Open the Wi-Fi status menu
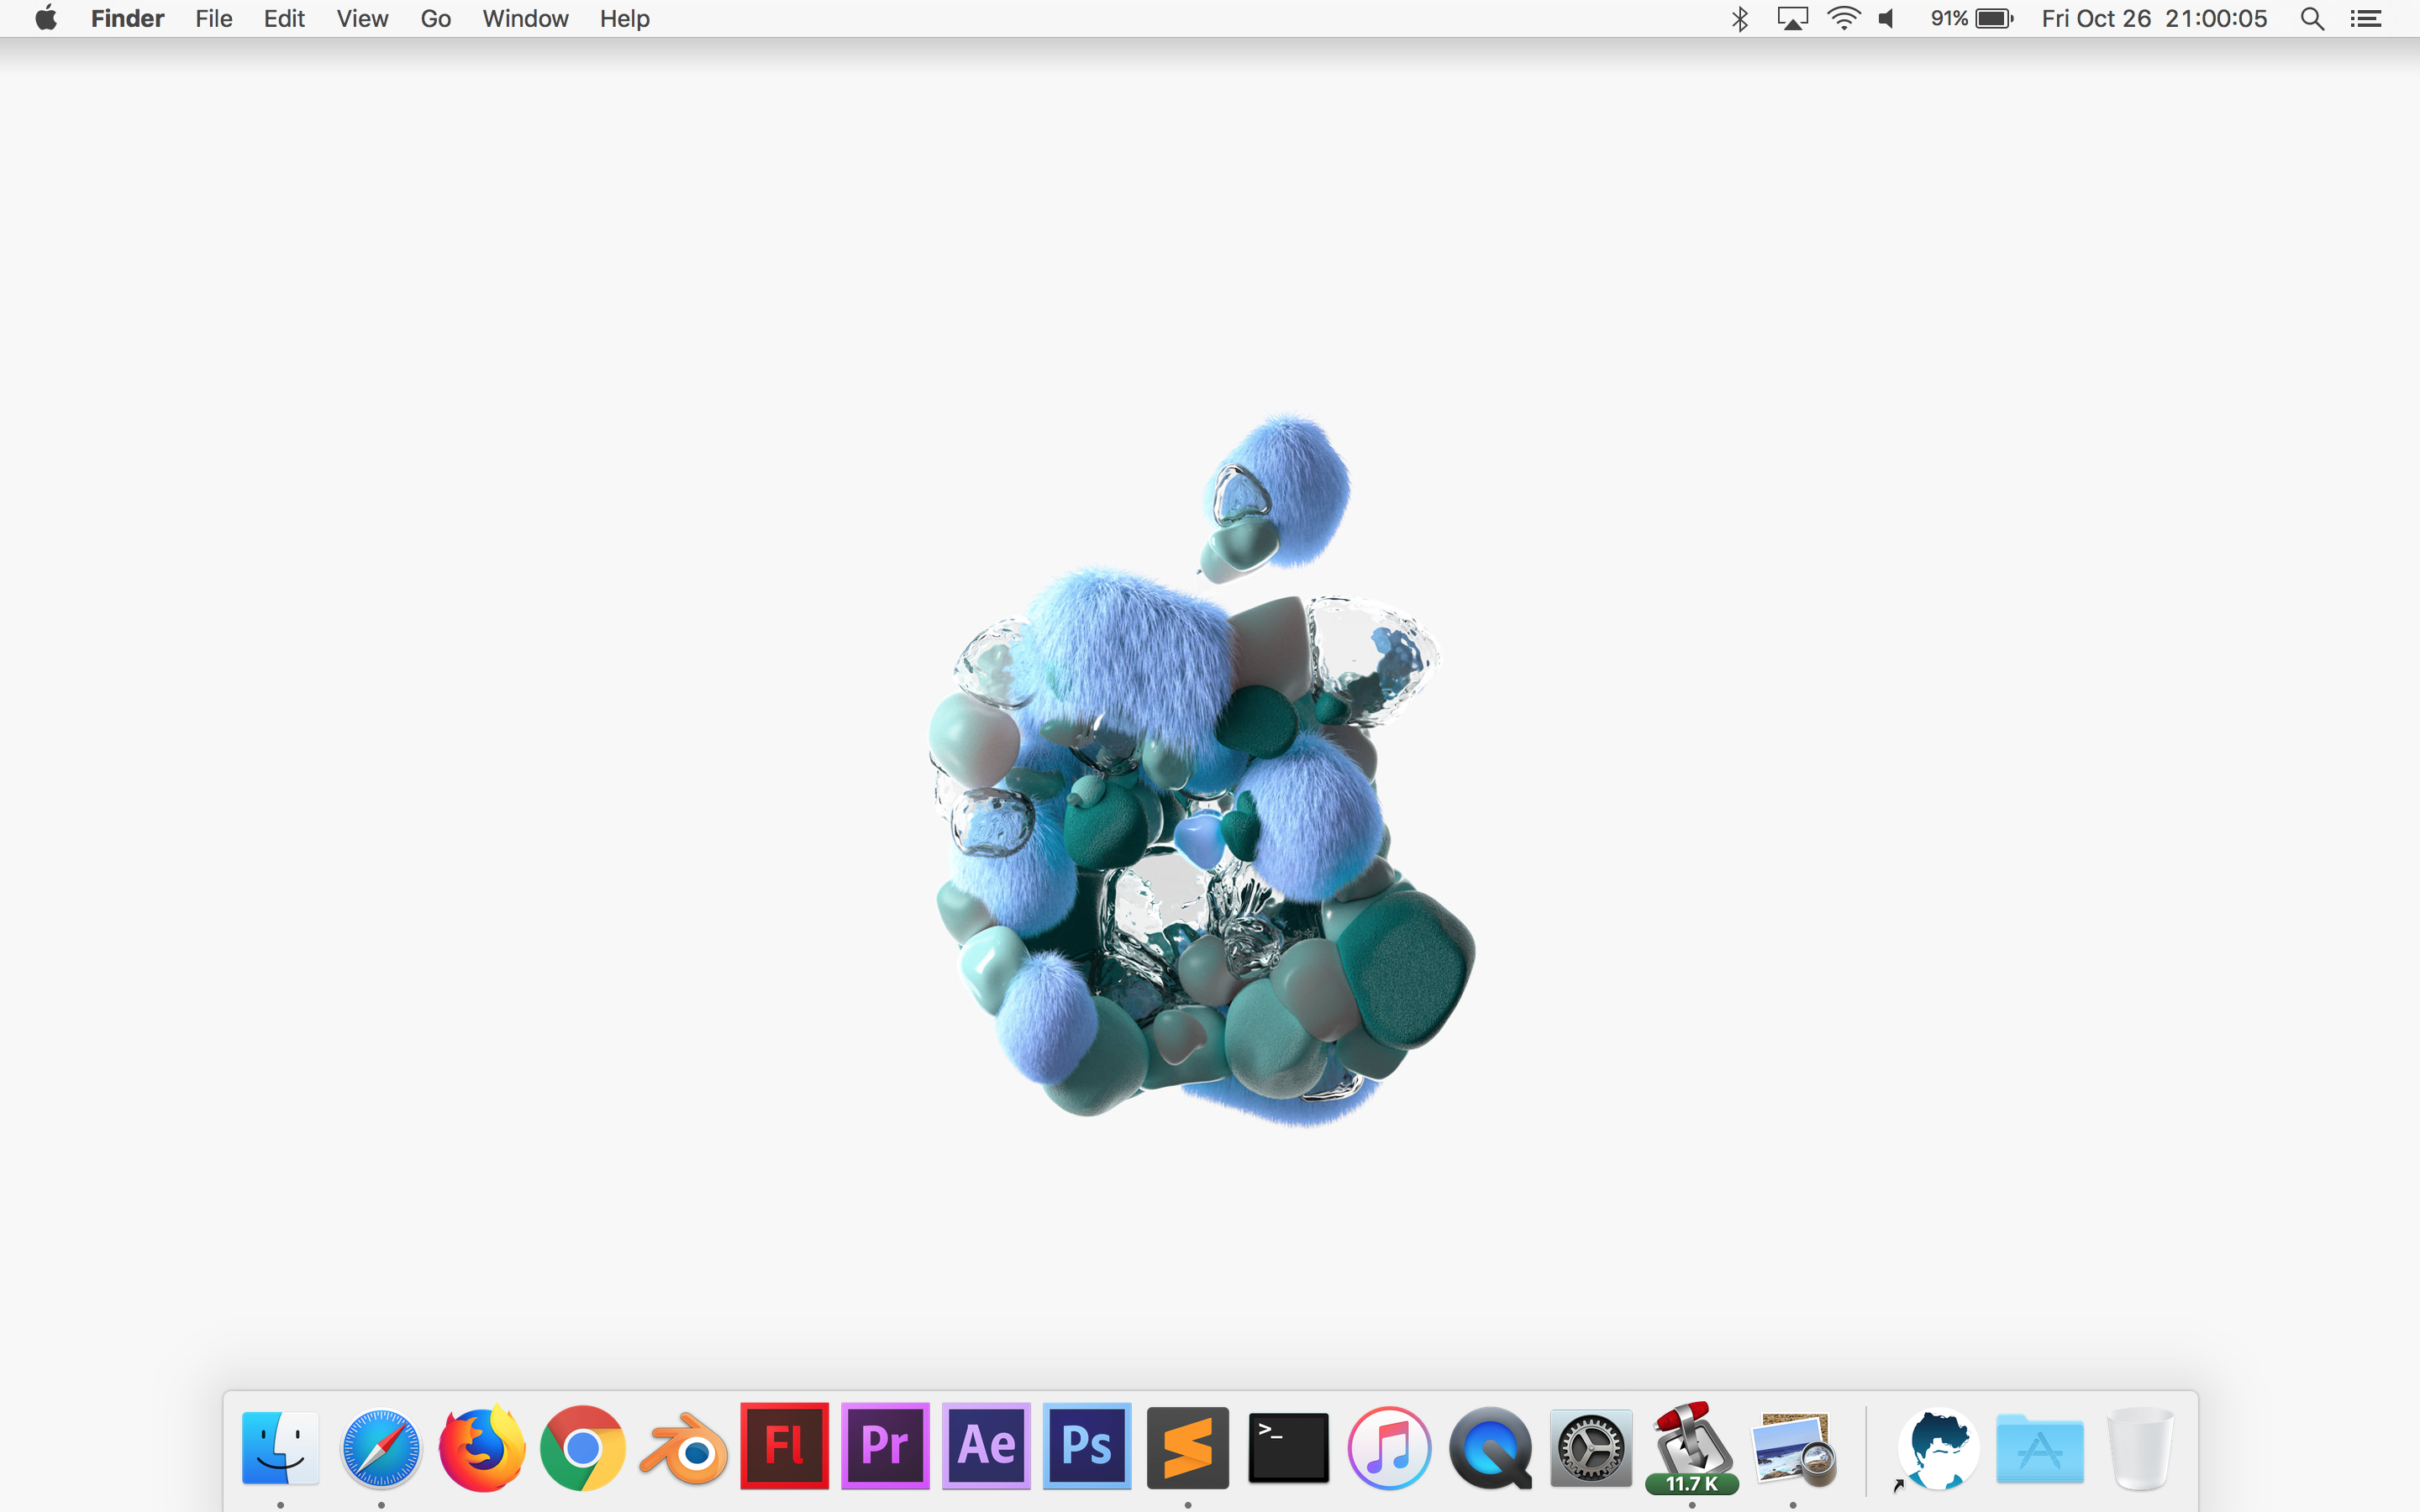This screenshot has height=1512, width=2420. point(1843,18)
